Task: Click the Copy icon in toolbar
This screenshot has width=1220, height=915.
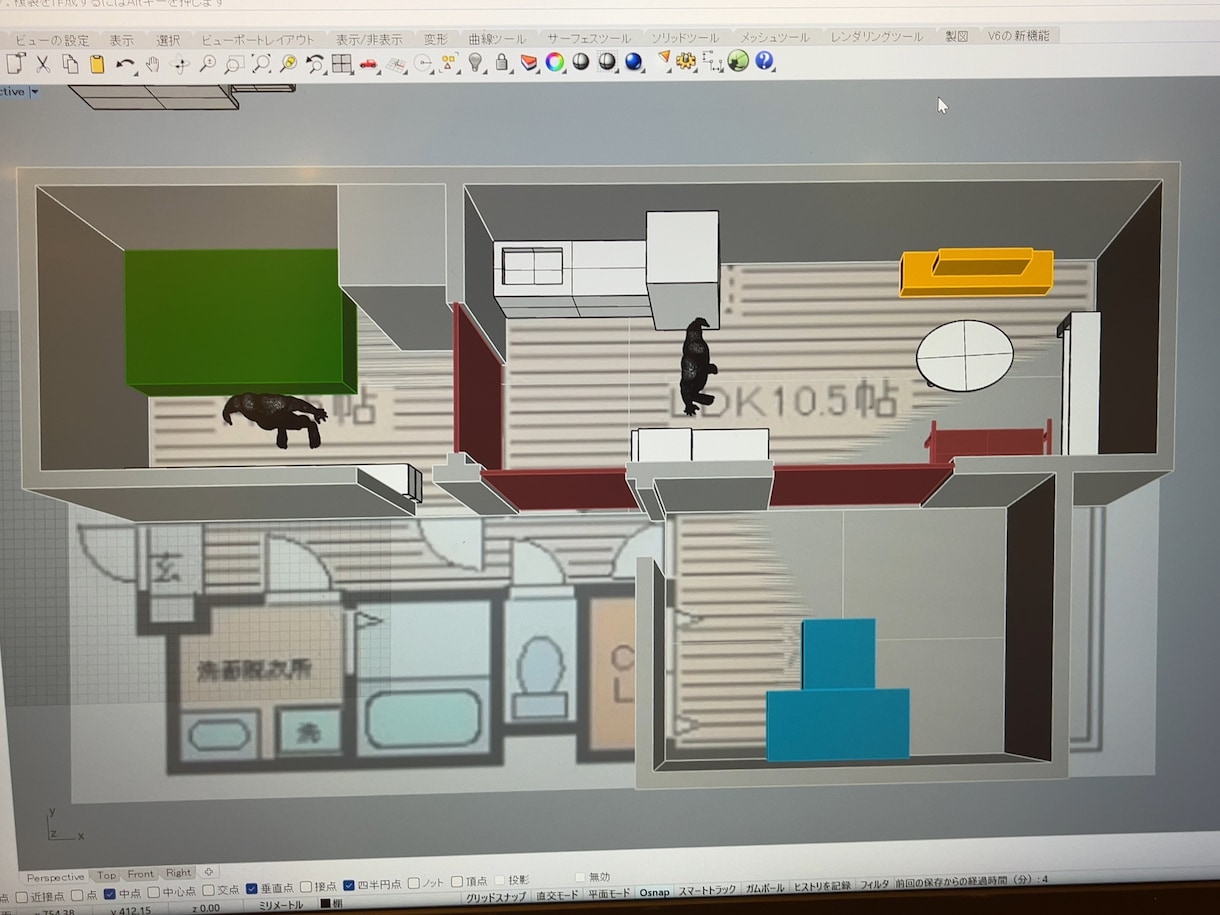Action: pos(70,64)
